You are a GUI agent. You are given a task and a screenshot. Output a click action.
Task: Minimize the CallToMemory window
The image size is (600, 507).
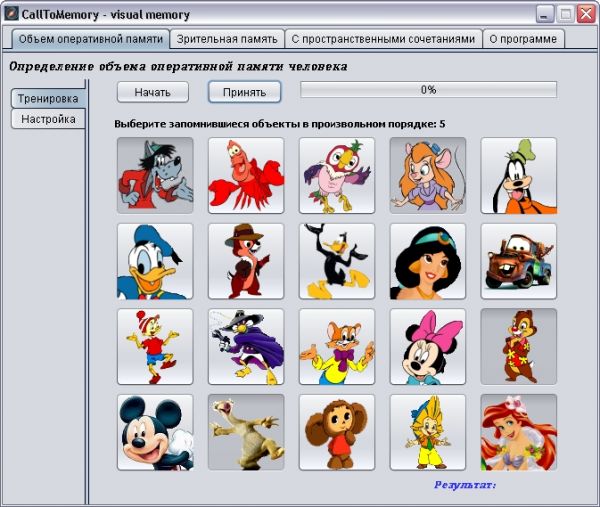pyautogui.click(x=545, y=15)
